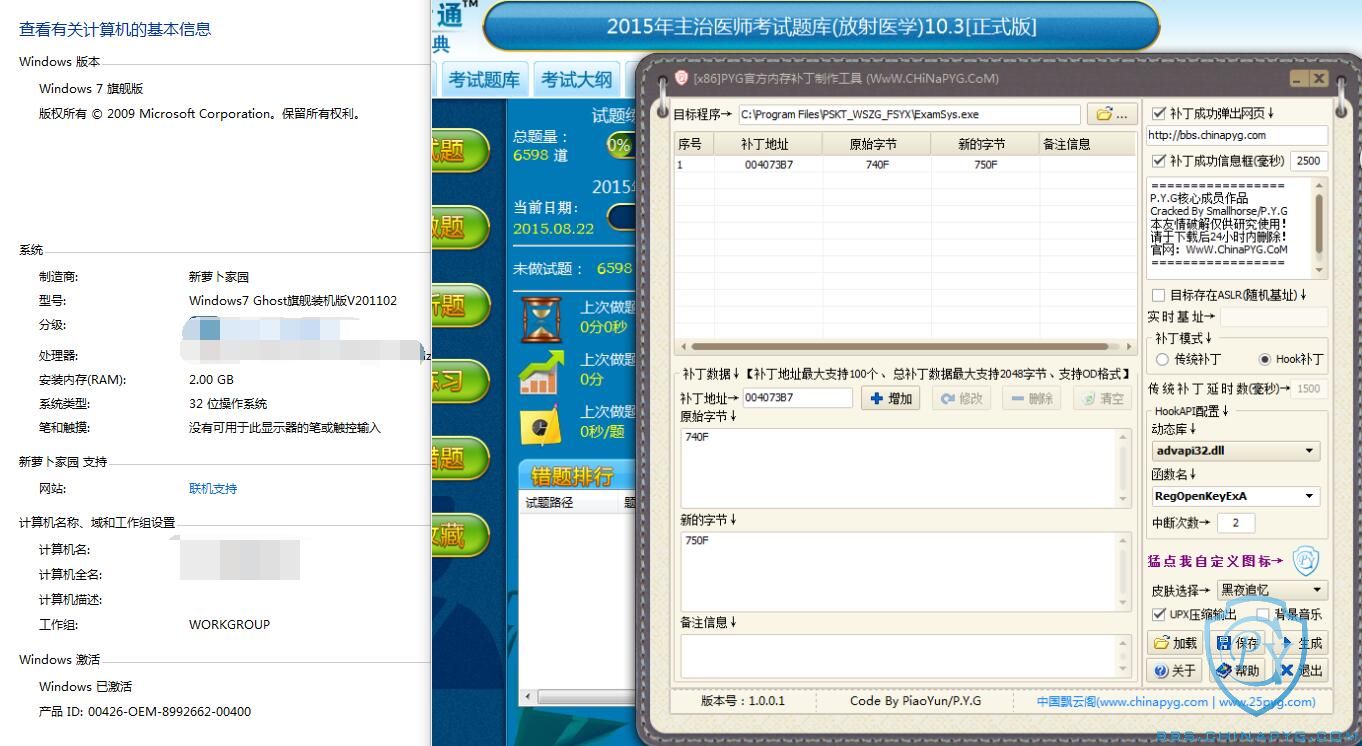Click the 联机支持 link in system info

click(213, 489)
